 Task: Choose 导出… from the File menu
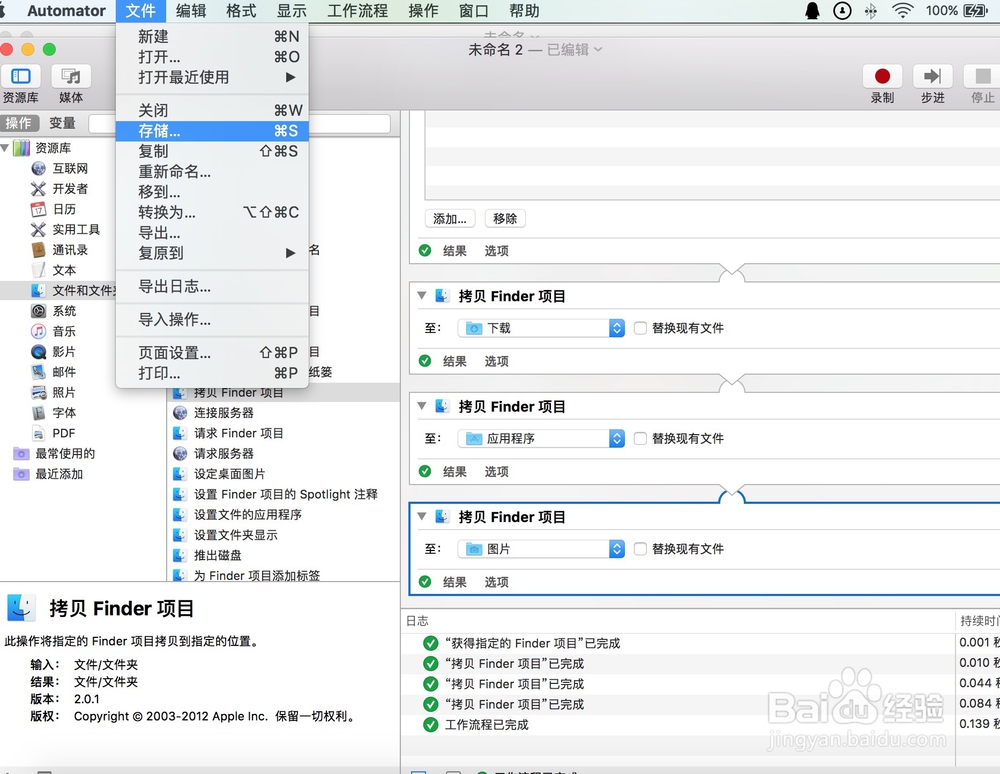click(212, 233)
